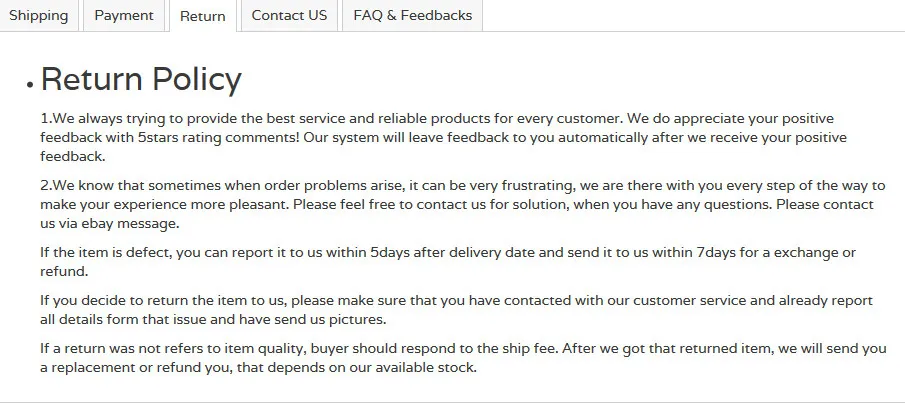Click paragraph 1 about best service

(443, 137)
